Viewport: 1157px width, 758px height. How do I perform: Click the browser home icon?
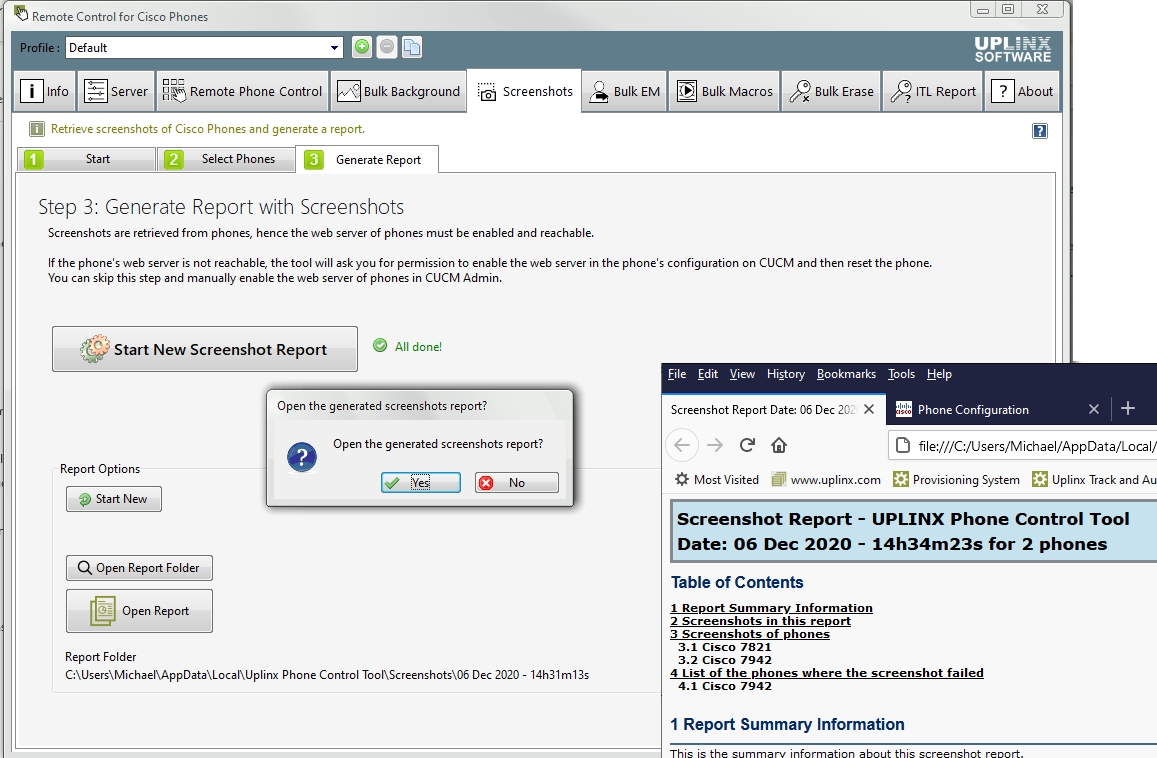(779, 445)
